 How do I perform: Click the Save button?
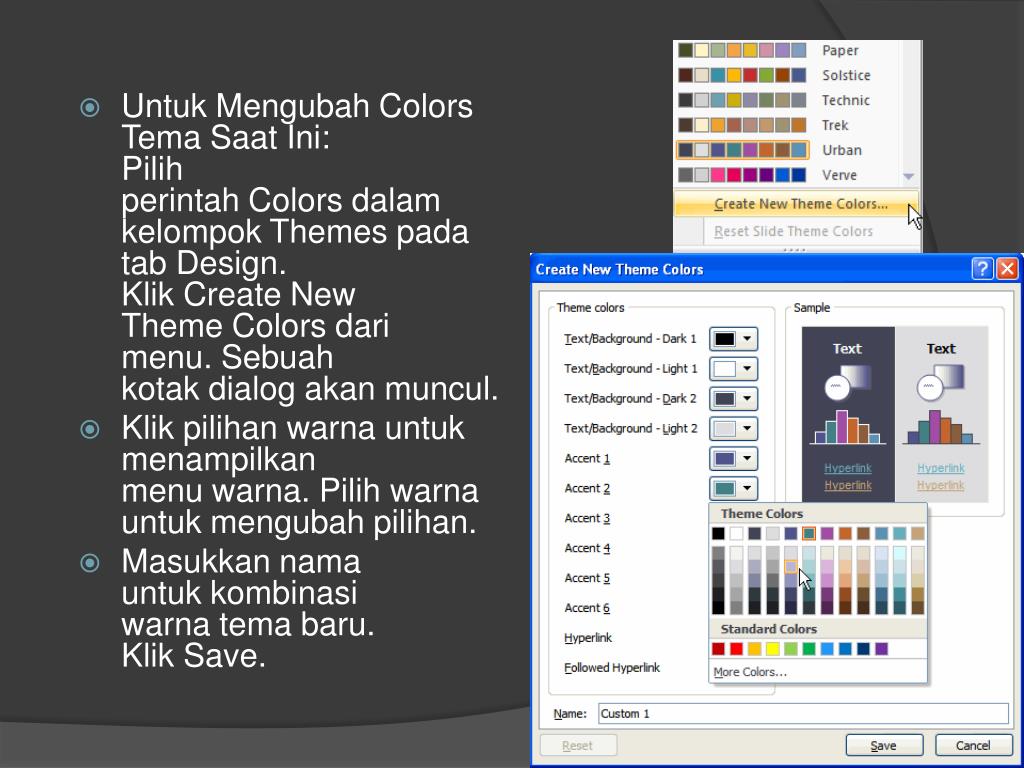click(884, 745)
